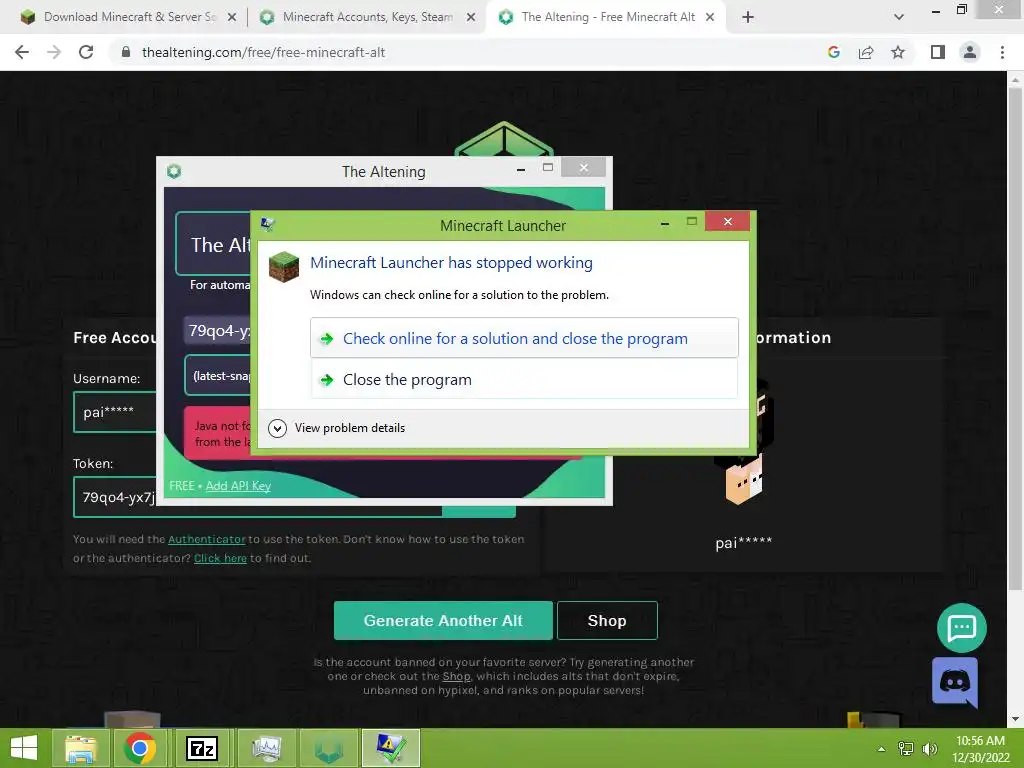Reload the page with refresh icon
The image size is (1024, 768).
click(x=86, y=52)
